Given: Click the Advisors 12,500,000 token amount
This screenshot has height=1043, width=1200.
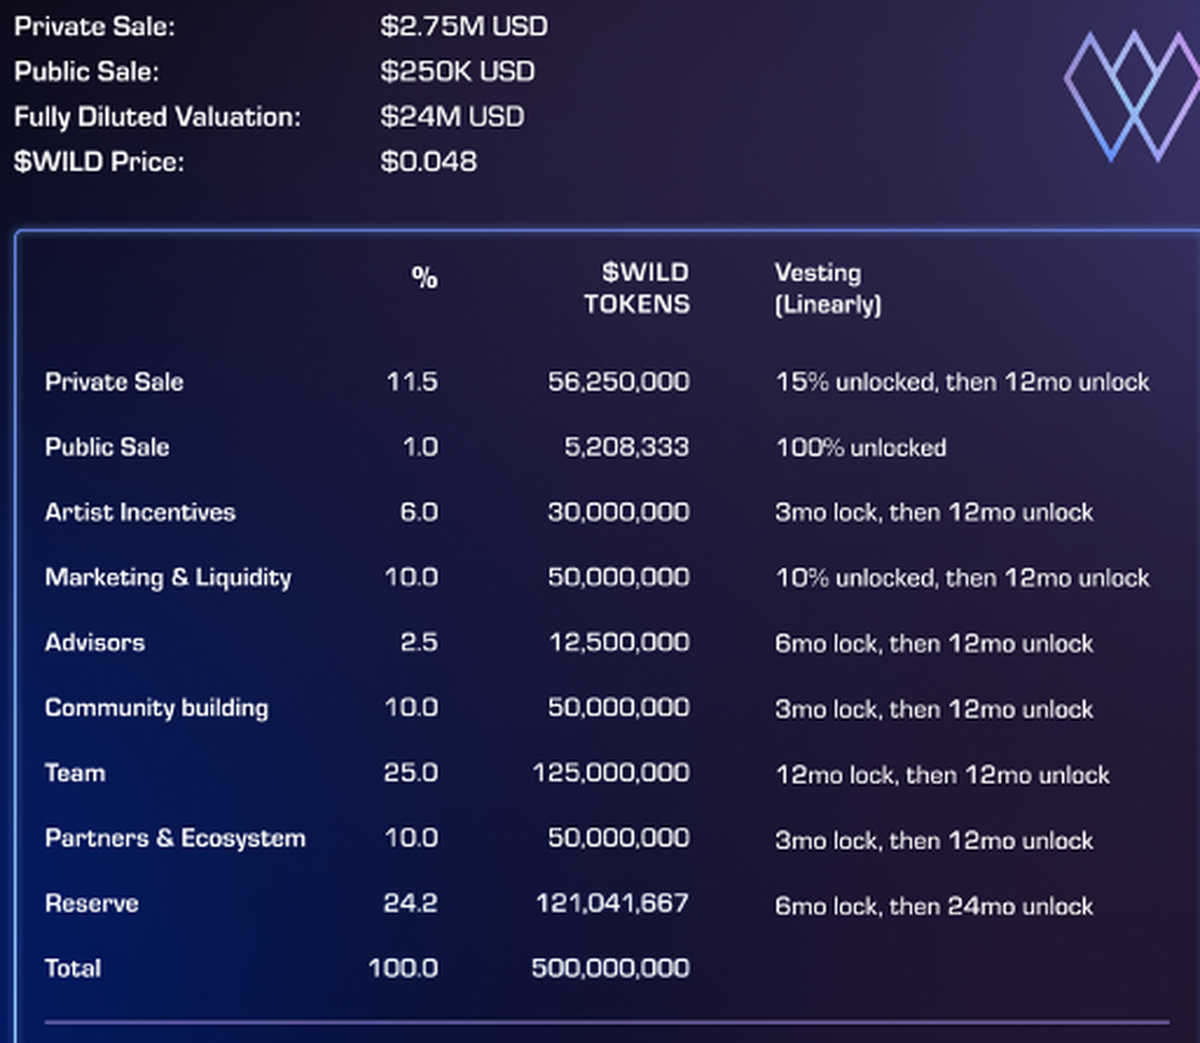Looking at the screenshot, I should point(619,643).
